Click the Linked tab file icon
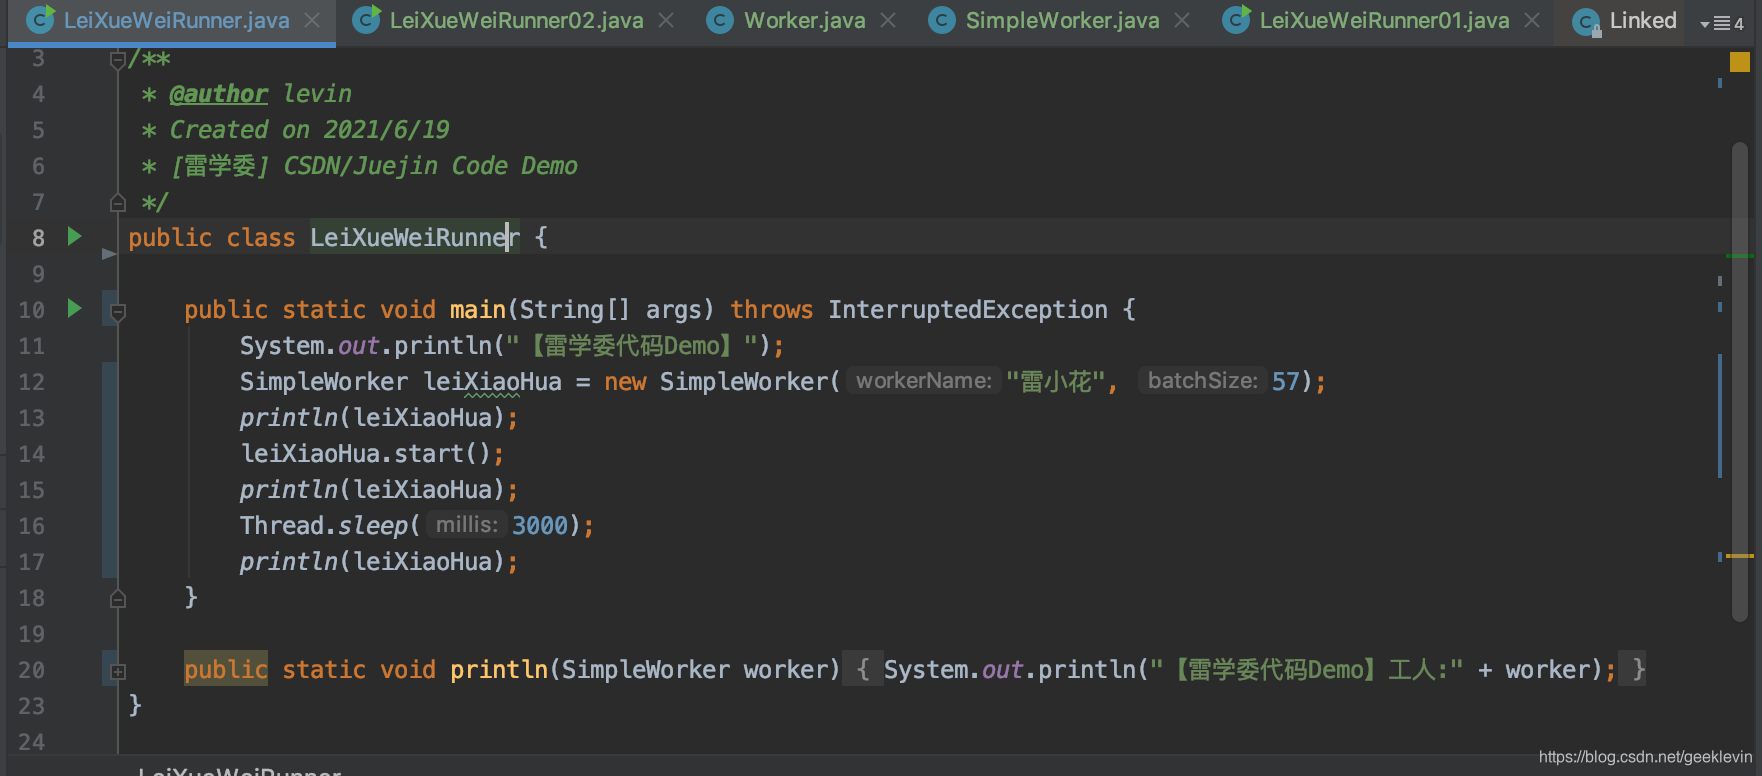Viewport: 1762px width, 776px height. [x=1586, y=22]
